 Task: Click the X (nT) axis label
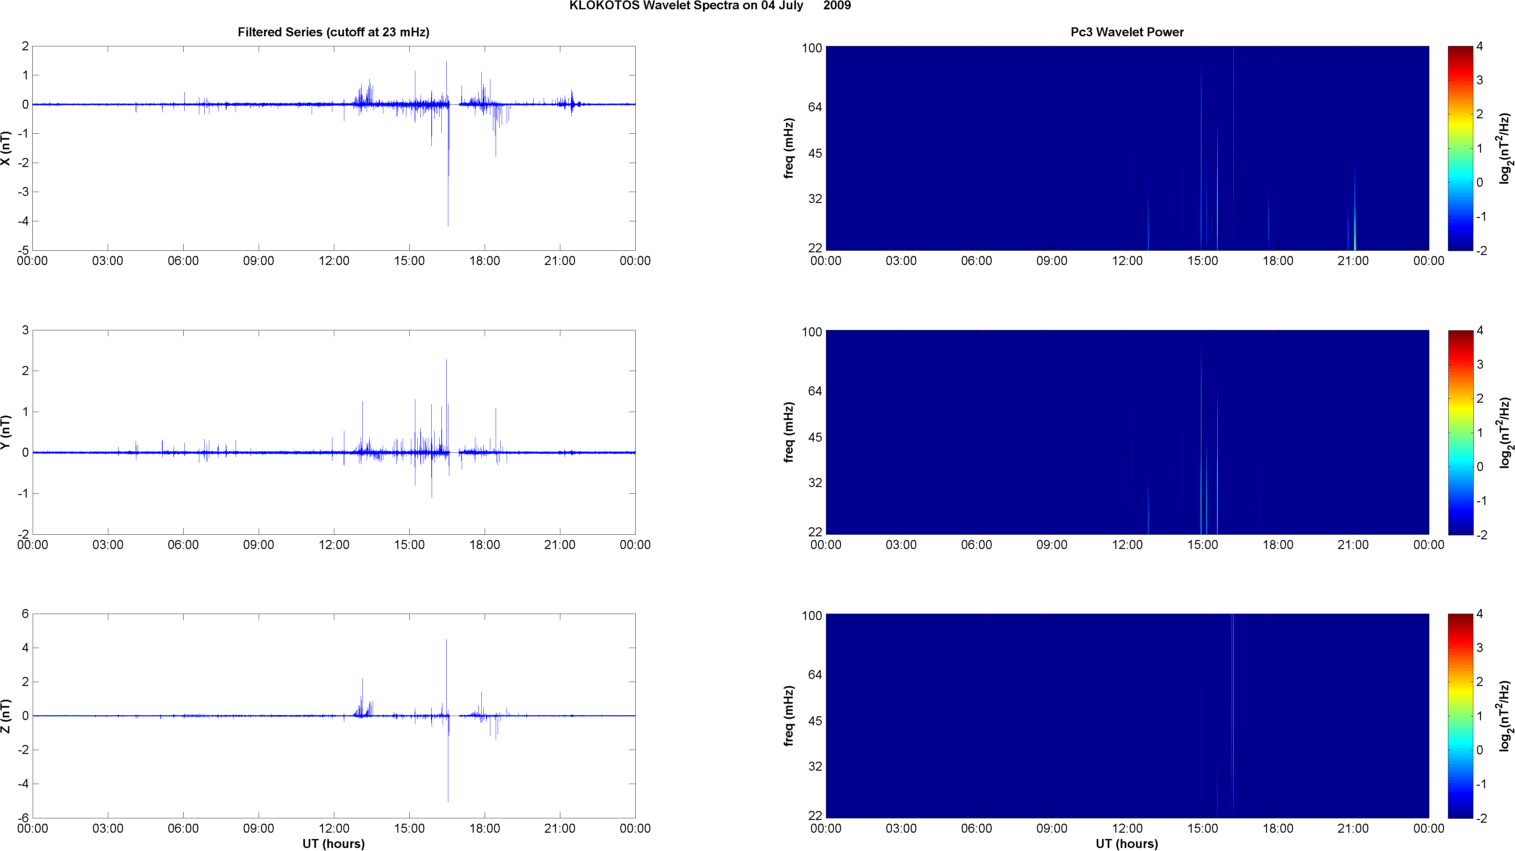(x=7, y=148)
